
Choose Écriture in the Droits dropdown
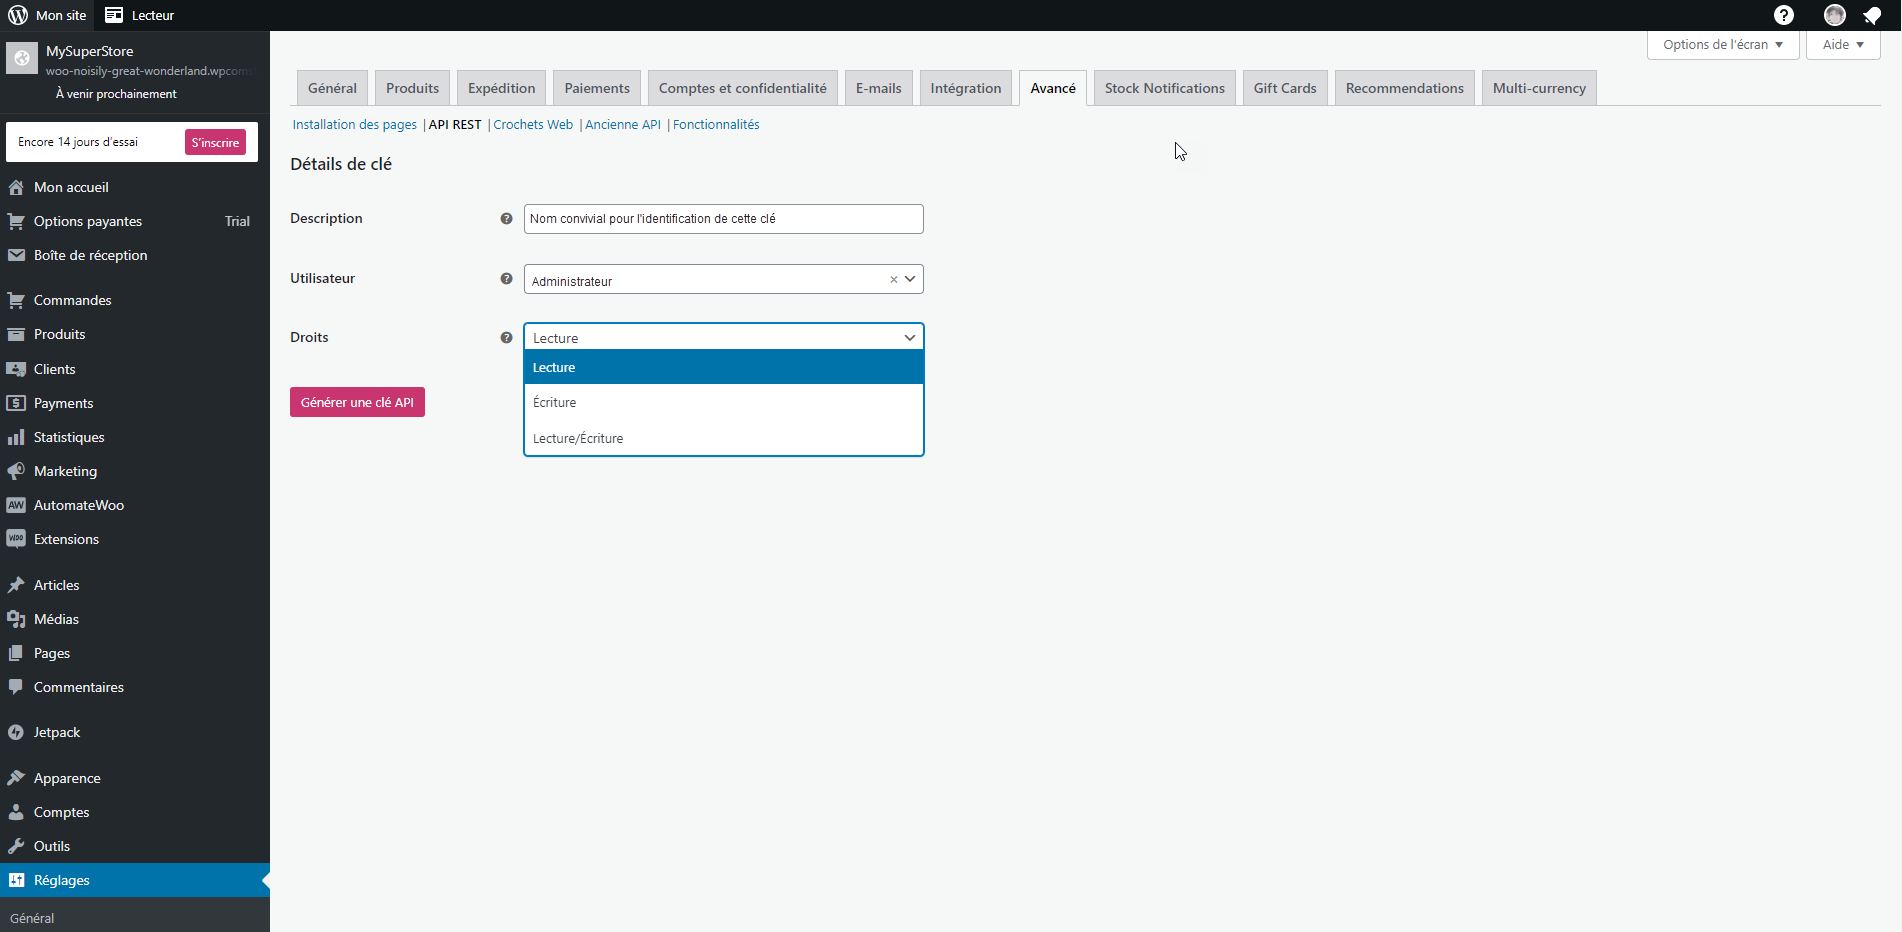tap(555, 403)
